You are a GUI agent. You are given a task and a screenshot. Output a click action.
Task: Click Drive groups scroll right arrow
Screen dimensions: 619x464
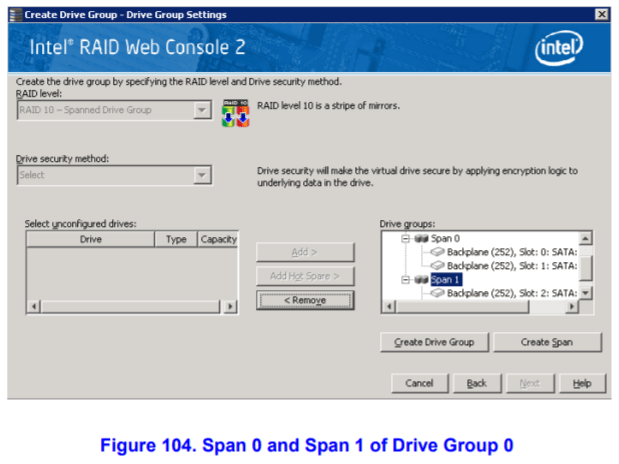[572, 306]
